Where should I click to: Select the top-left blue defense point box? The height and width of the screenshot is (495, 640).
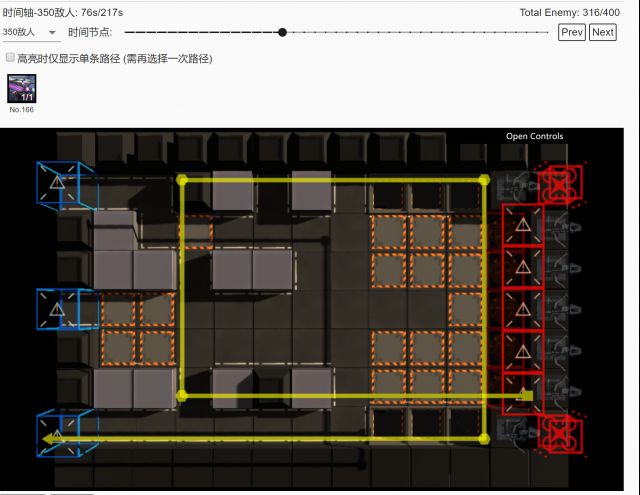pos(57,183)
